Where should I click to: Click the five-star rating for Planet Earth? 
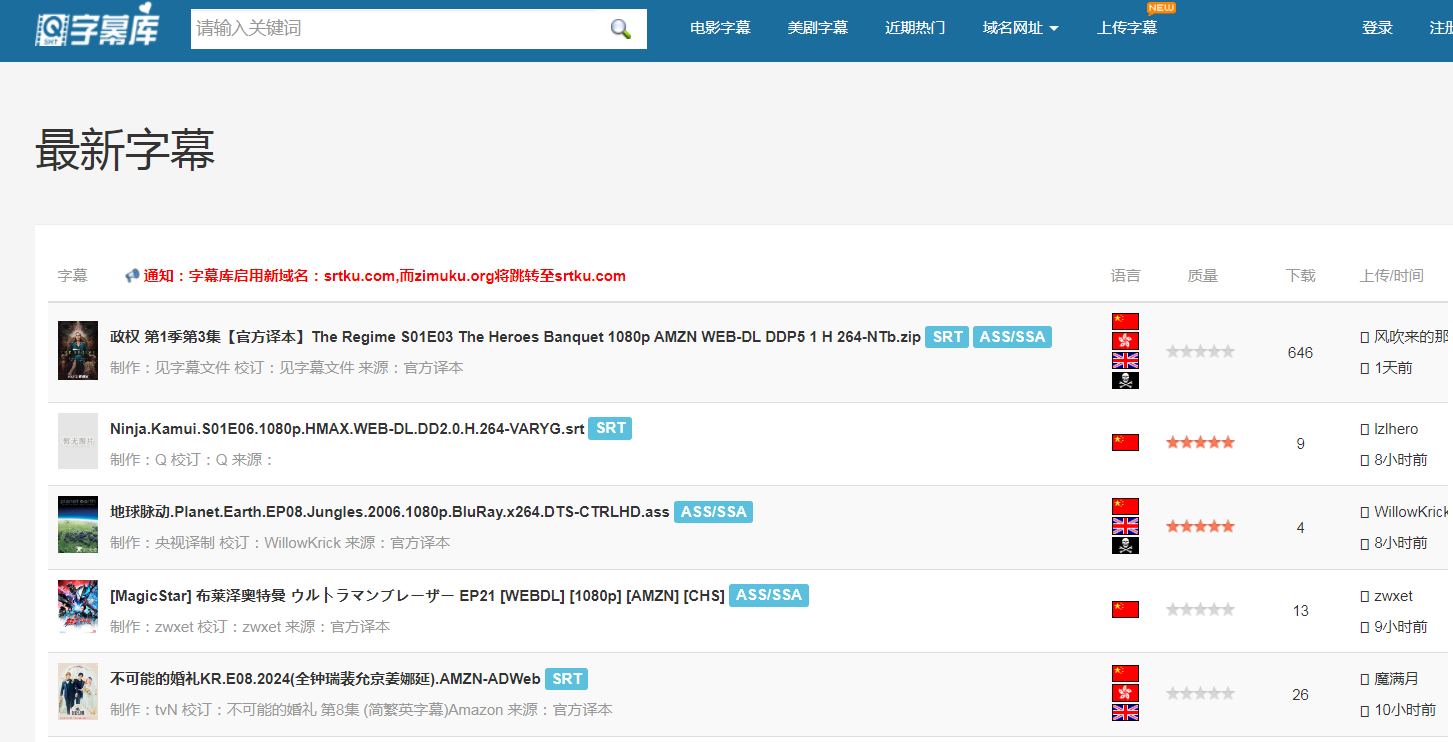pos(1200,526)
